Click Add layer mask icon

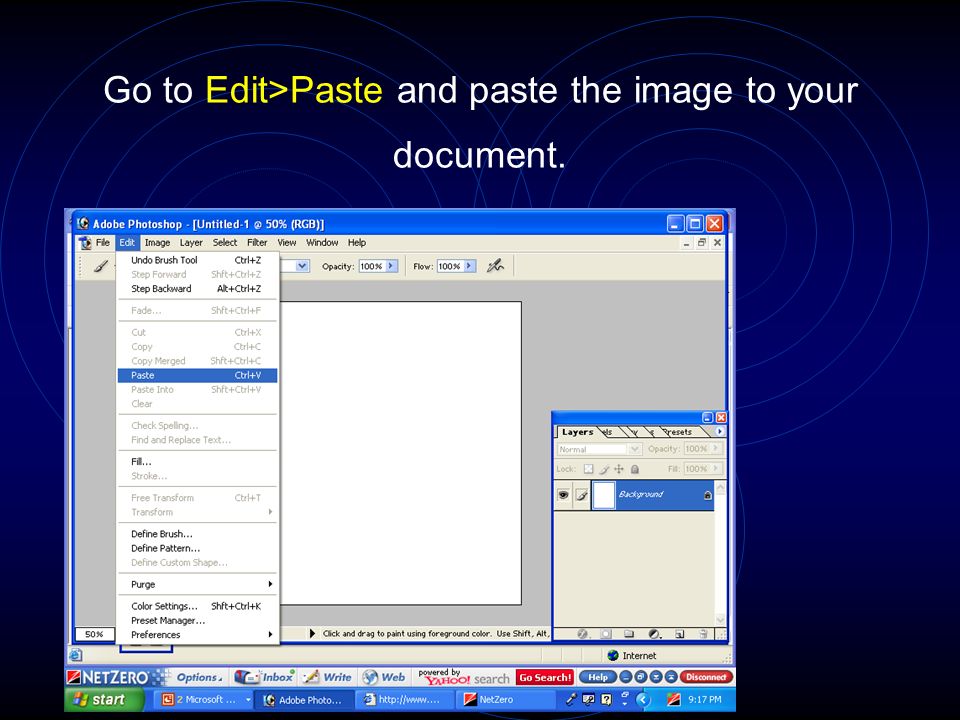coord(606,634)
